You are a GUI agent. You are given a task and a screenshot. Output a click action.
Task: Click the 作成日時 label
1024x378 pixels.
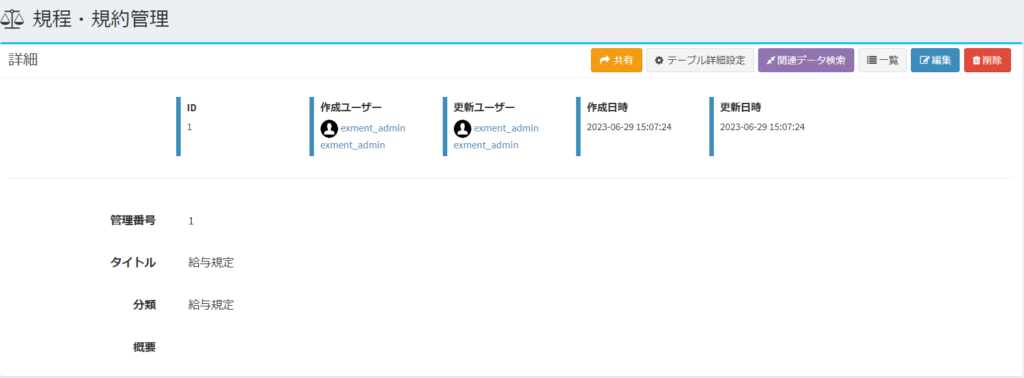[607, 107]
